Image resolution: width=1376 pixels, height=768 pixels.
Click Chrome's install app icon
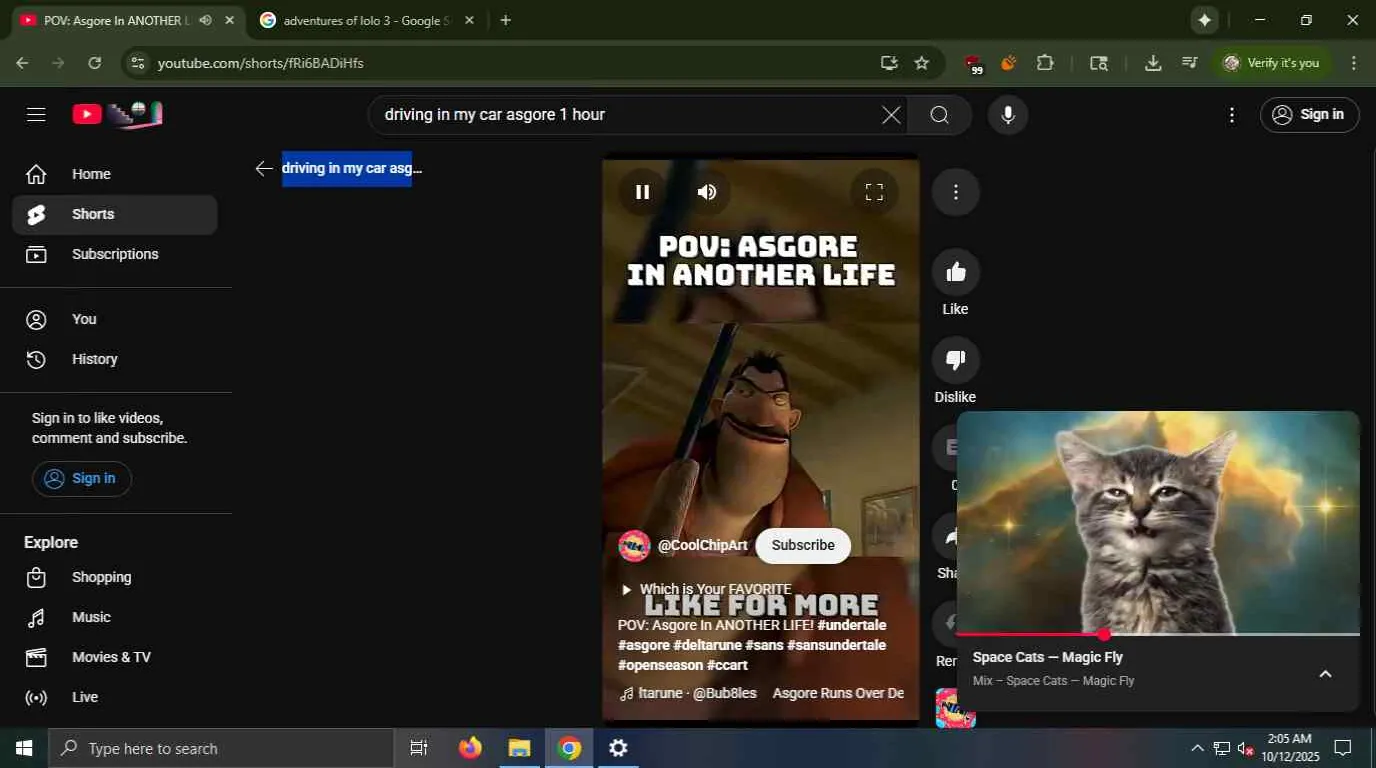pyautogui.click(x=889, y=63)
